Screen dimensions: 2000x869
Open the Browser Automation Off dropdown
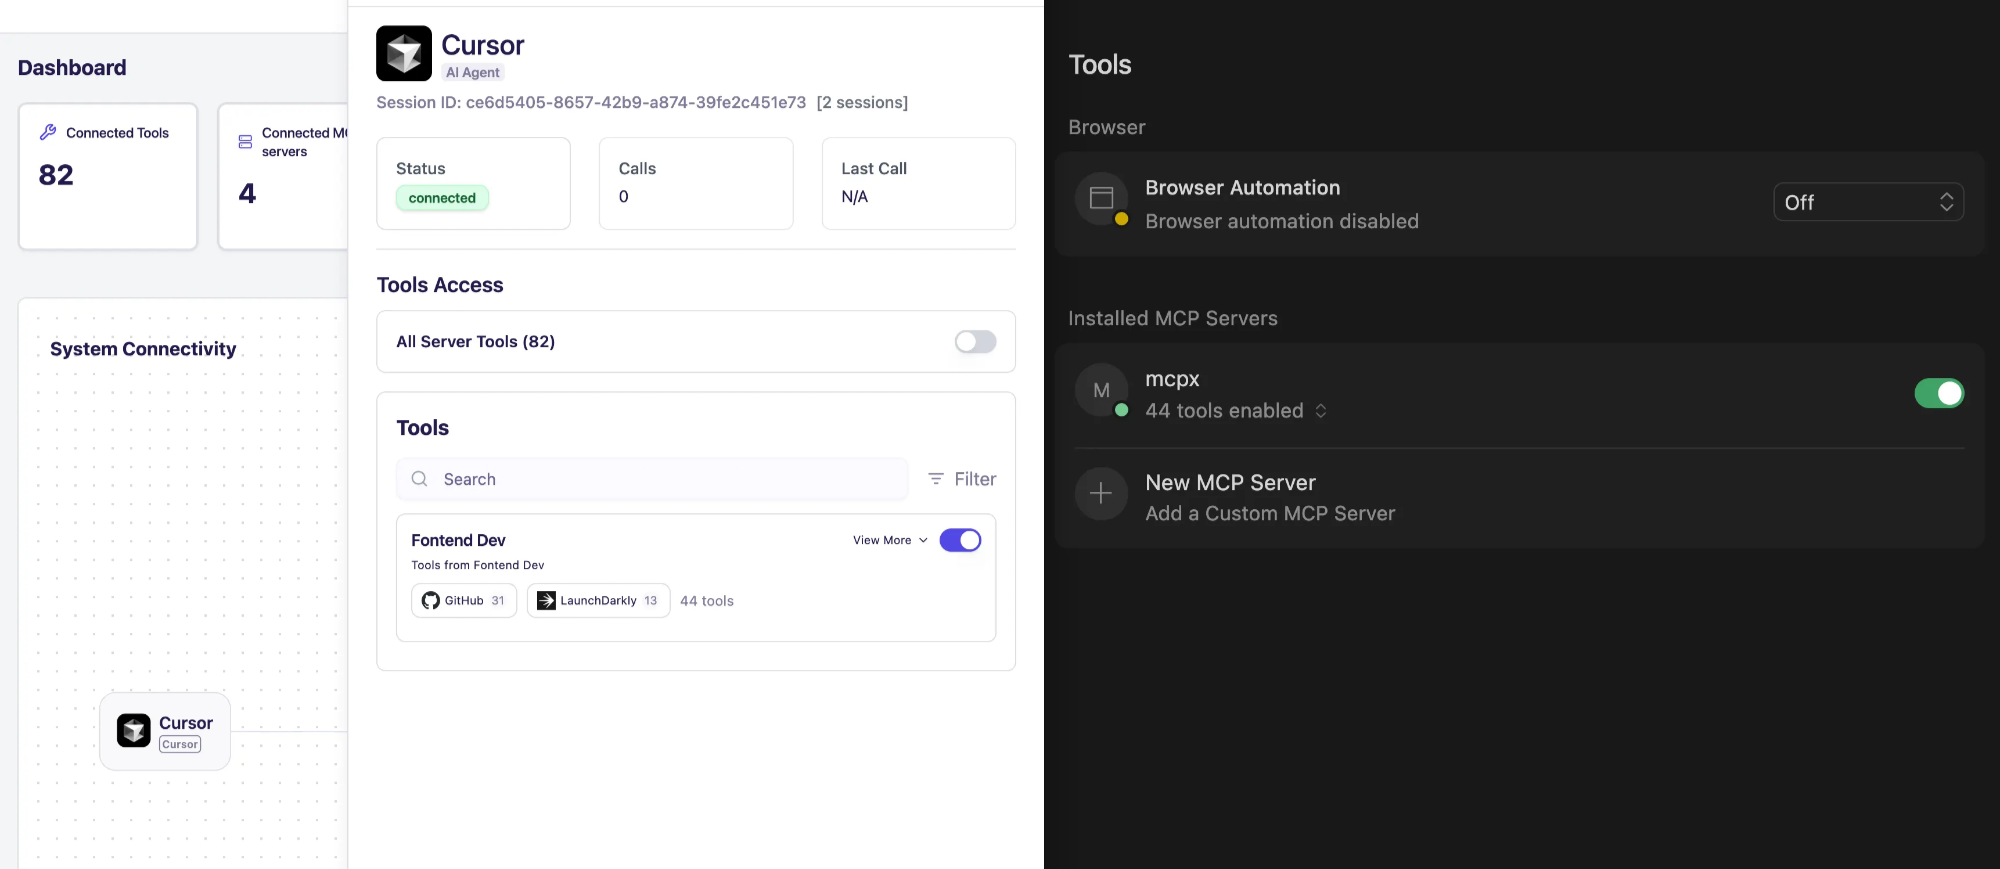click(x=1868, y=202)
